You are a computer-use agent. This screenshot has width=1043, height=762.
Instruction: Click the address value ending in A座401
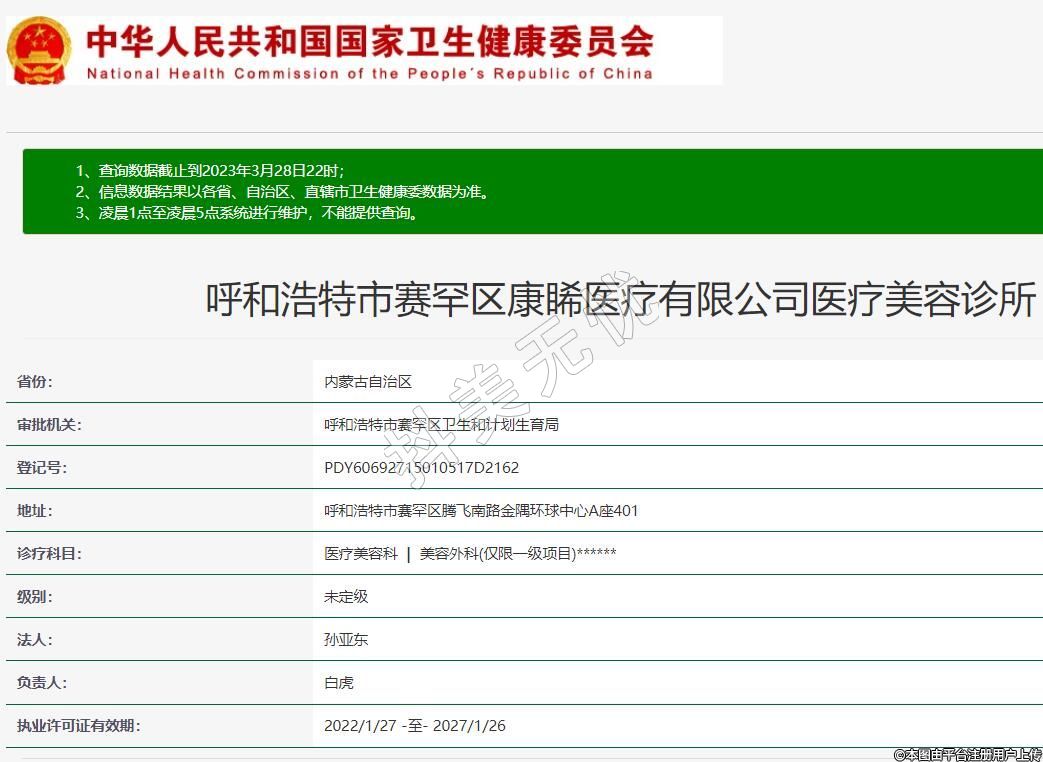point(481,511)
